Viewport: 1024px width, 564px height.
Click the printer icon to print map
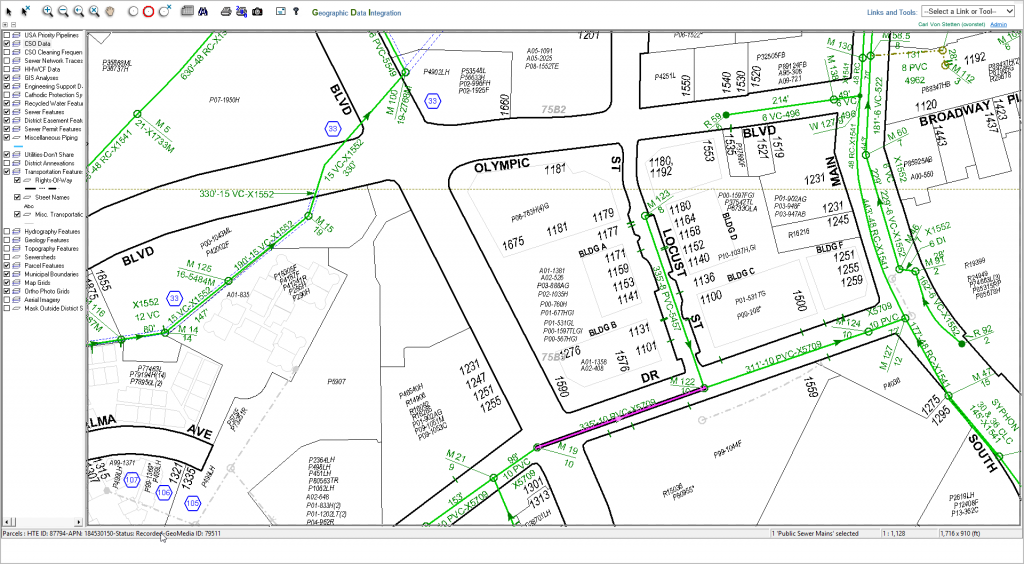pos(226,11)
